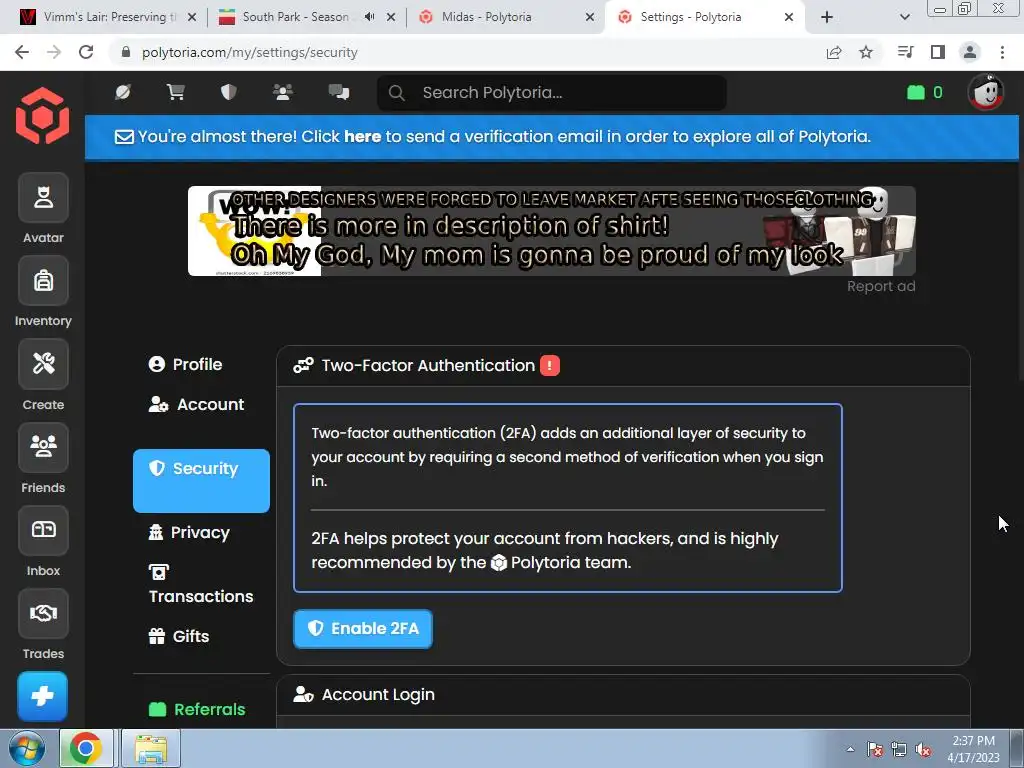Image resolution: width=1024 pixels, height=768 pixels.
Task: Click the taskbar volume muted icon
Action: click(x=923, y=749)
